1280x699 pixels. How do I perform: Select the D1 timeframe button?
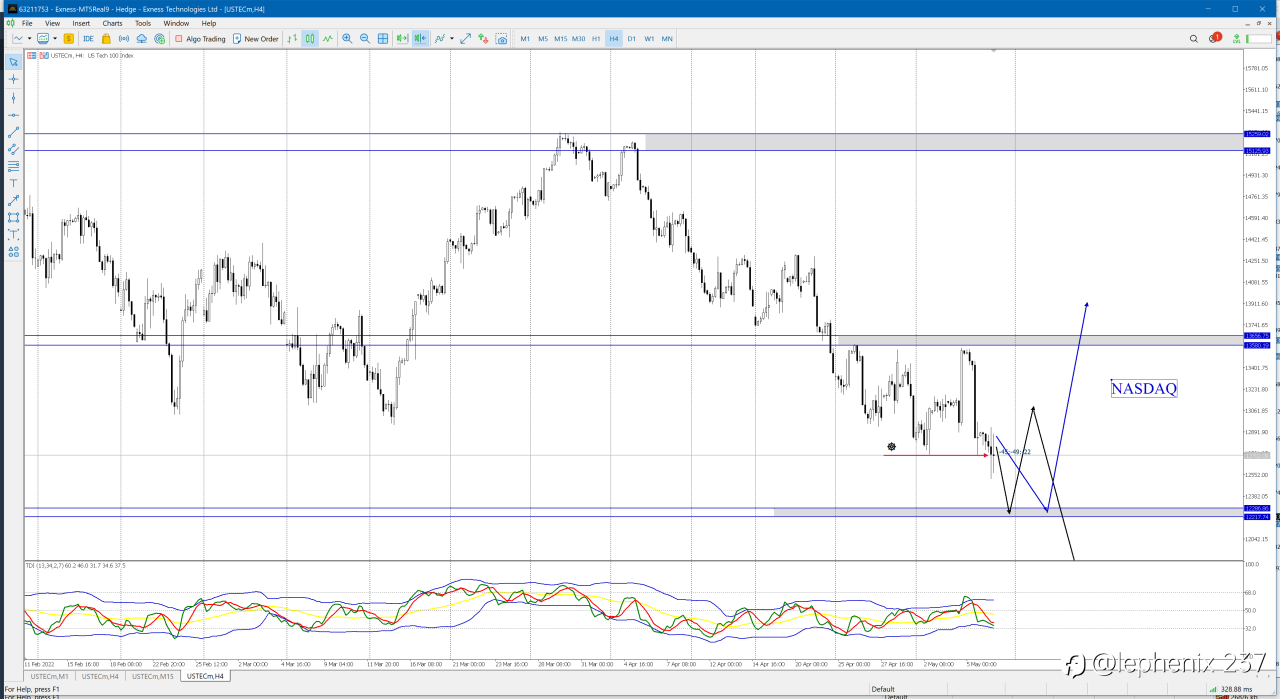coord(631,39)
